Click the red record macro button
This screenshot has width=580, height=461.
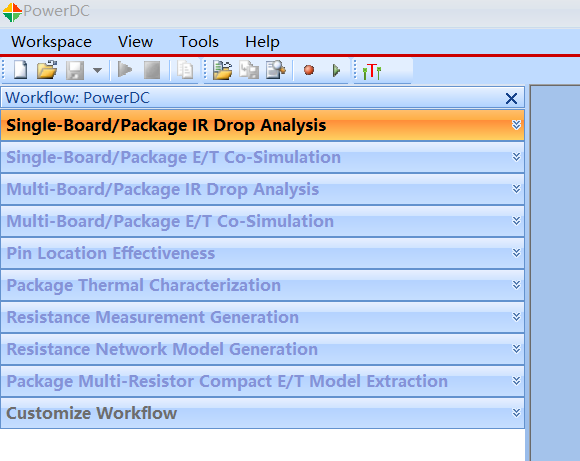(x=309, y=70)
